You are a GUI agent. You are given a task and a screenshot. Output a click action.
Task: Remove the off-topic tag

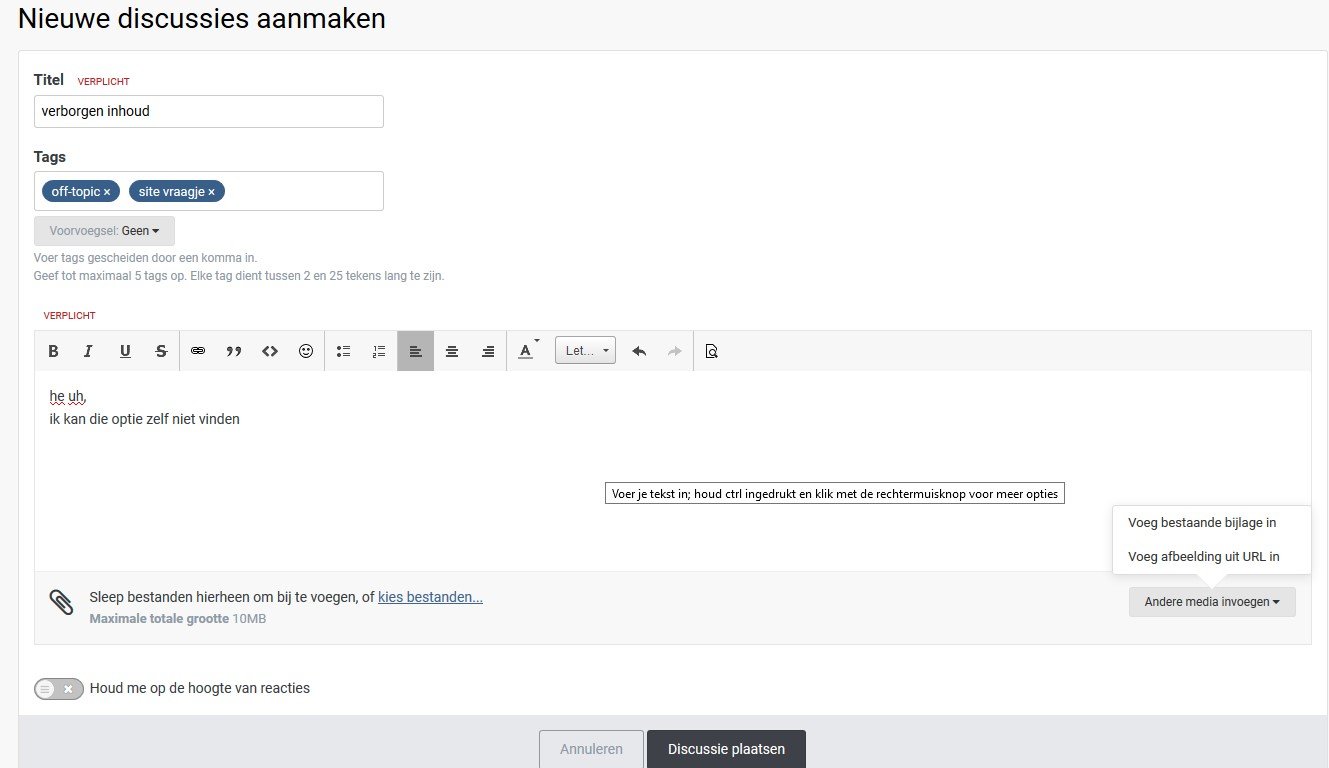point(107,191)
